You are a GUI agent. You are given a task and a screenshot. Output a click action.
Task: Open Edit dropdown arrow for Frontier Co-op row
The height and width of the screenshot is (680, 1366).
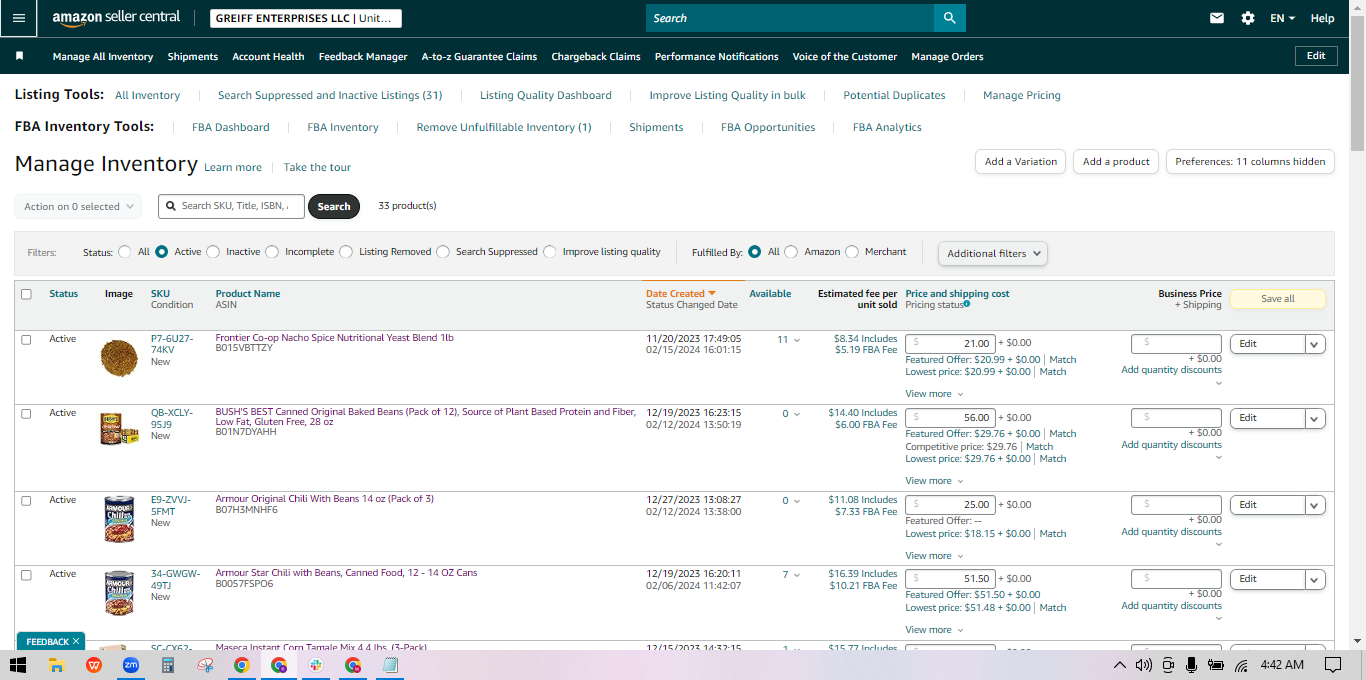1315,344
